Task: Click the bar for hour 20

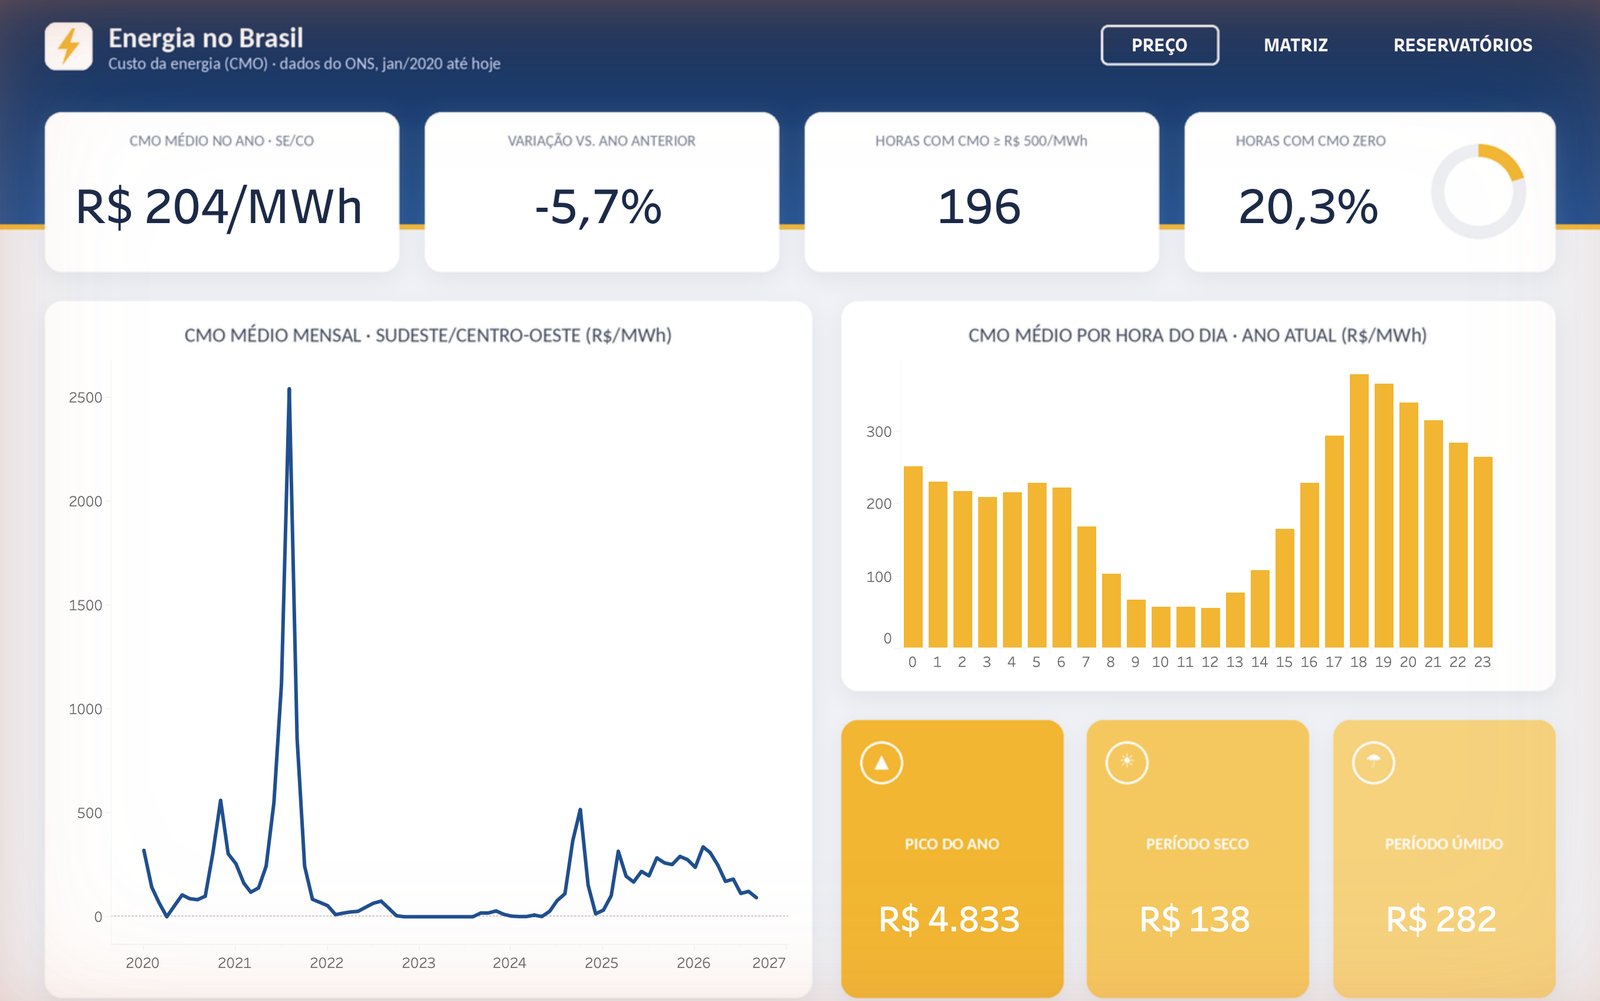Action: [1409, 525]
